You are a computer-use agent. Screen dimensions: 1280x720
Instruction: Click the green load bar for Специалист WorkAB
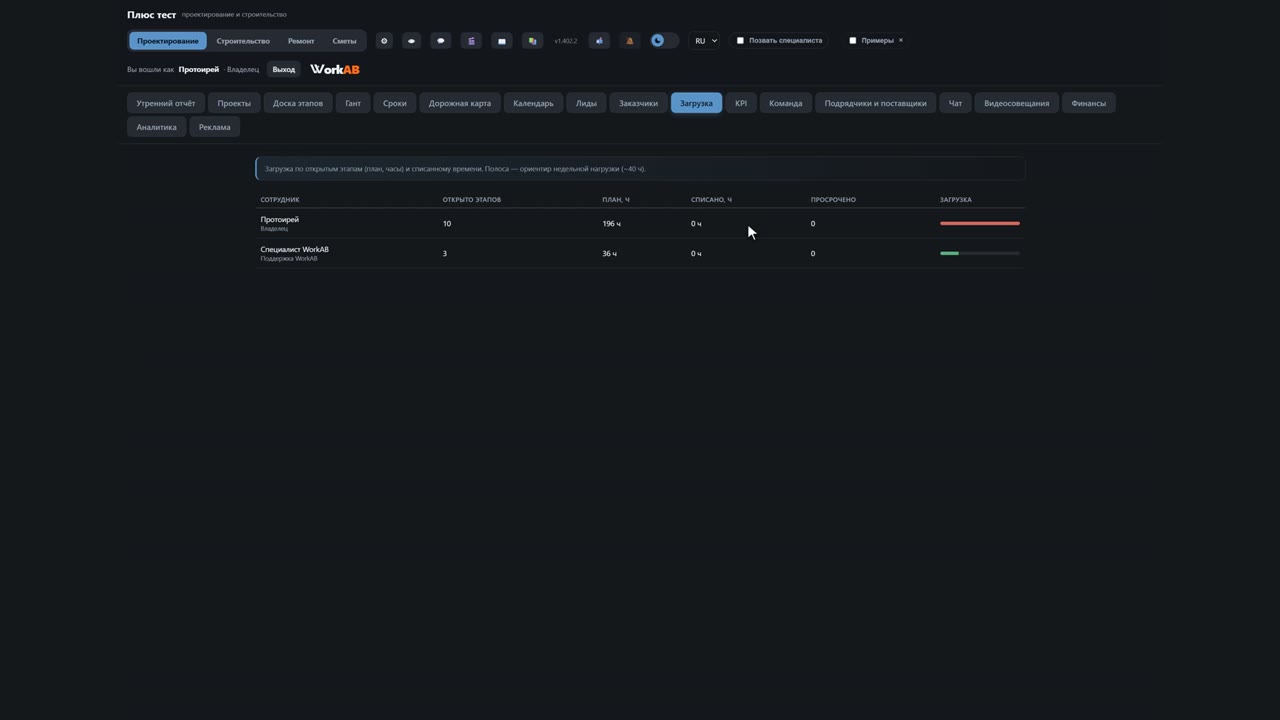click(x=949, y=253)
